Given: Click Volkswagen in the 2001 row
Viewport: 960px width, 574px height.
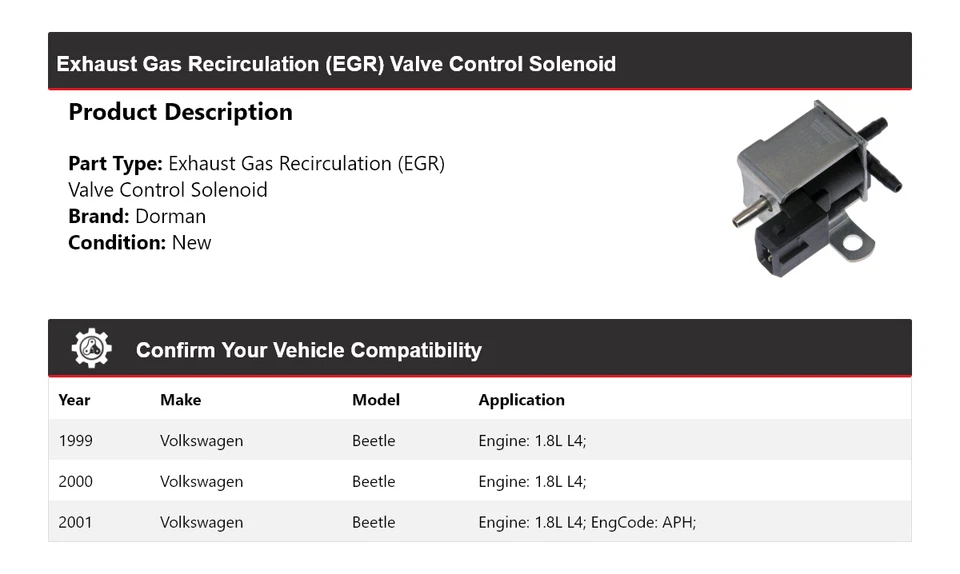Looking at the screenshot, I should click(201, 522).
